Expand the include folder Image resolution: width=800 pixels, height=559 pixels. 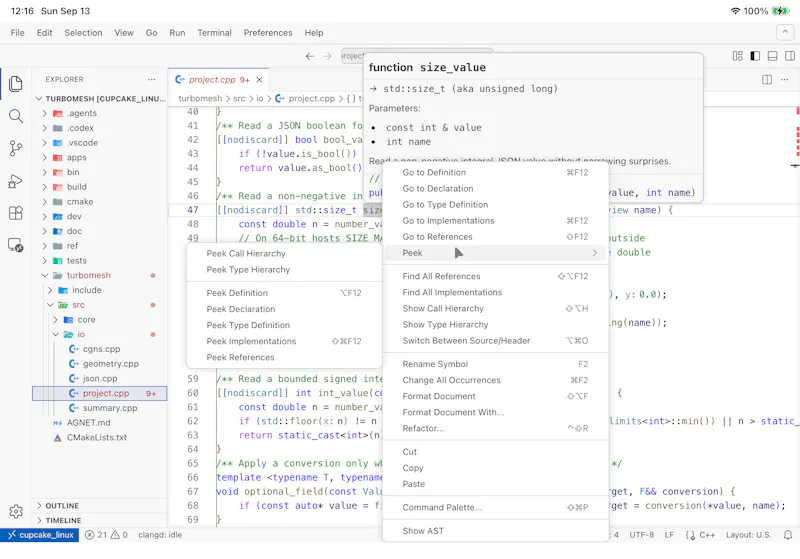[x=50, y=290]
